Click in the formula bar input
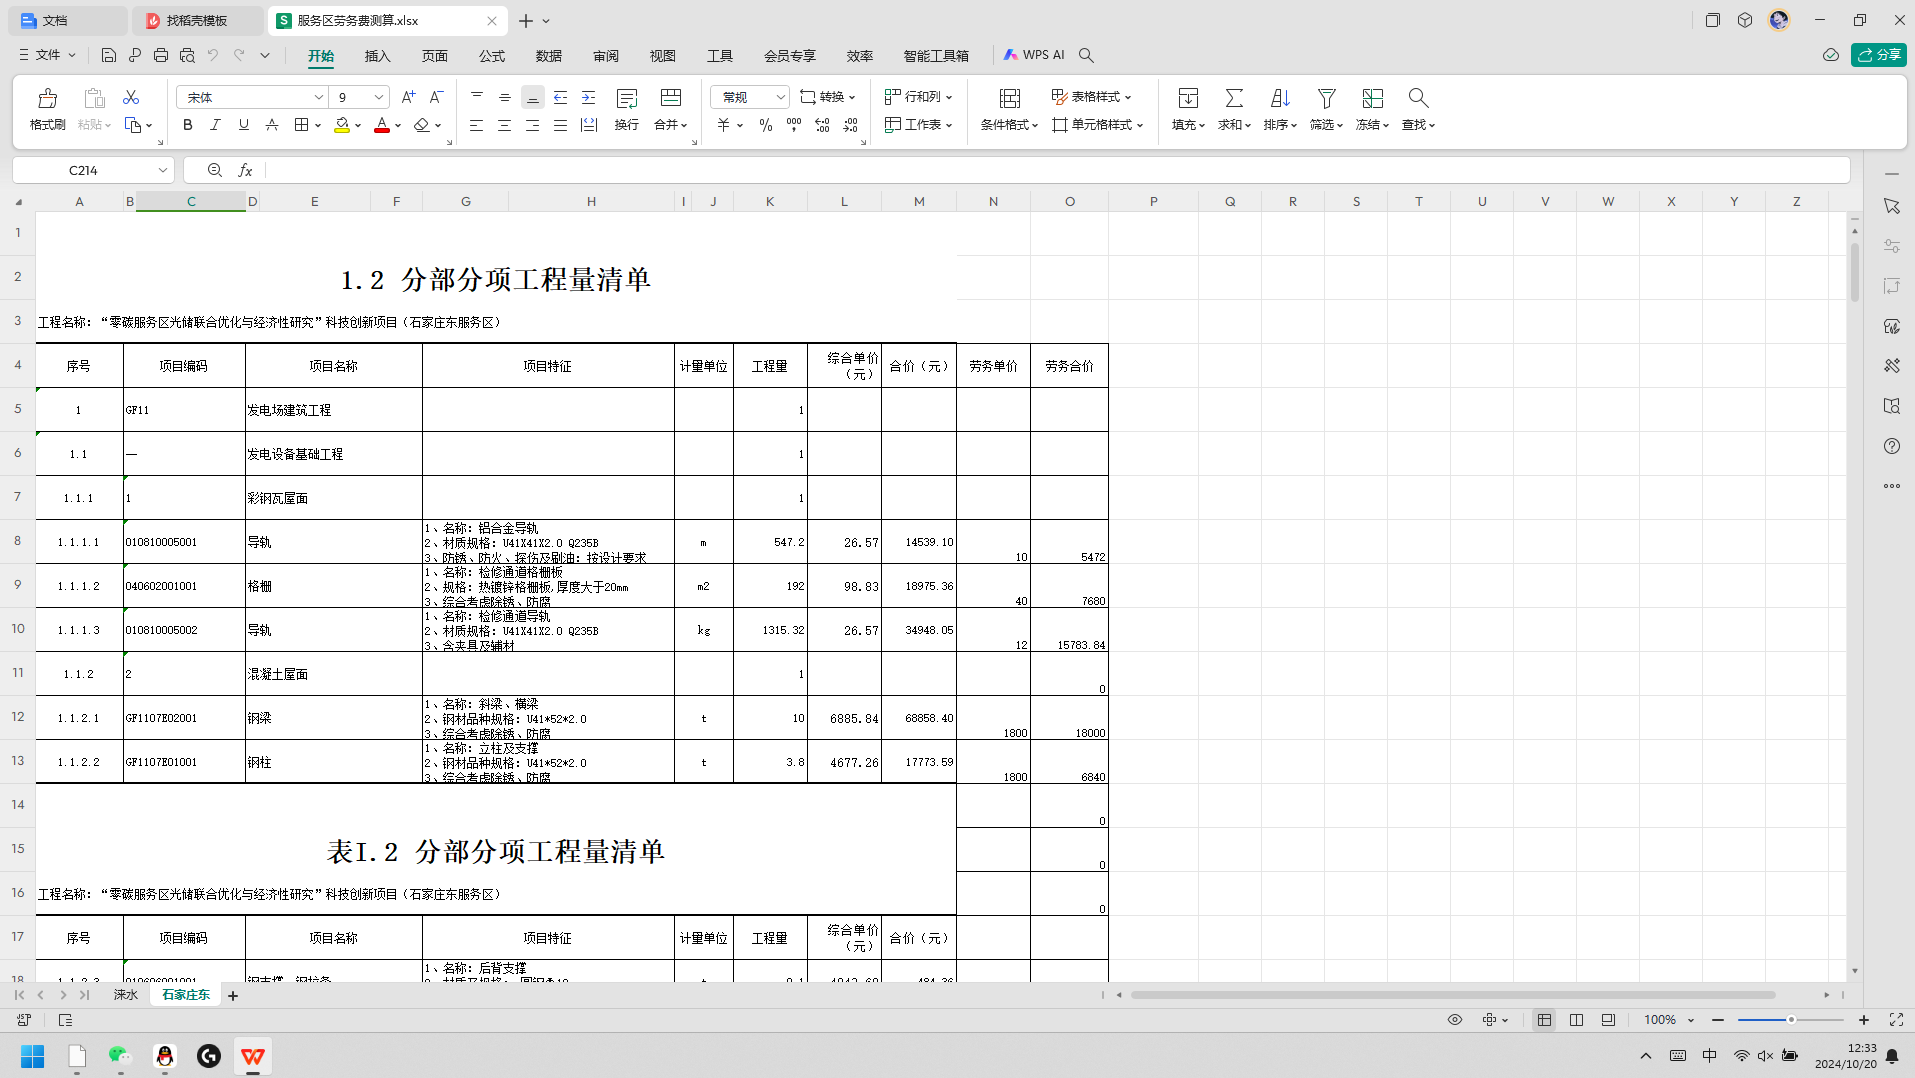The image size is (1915, 1078). point(1057,170)
